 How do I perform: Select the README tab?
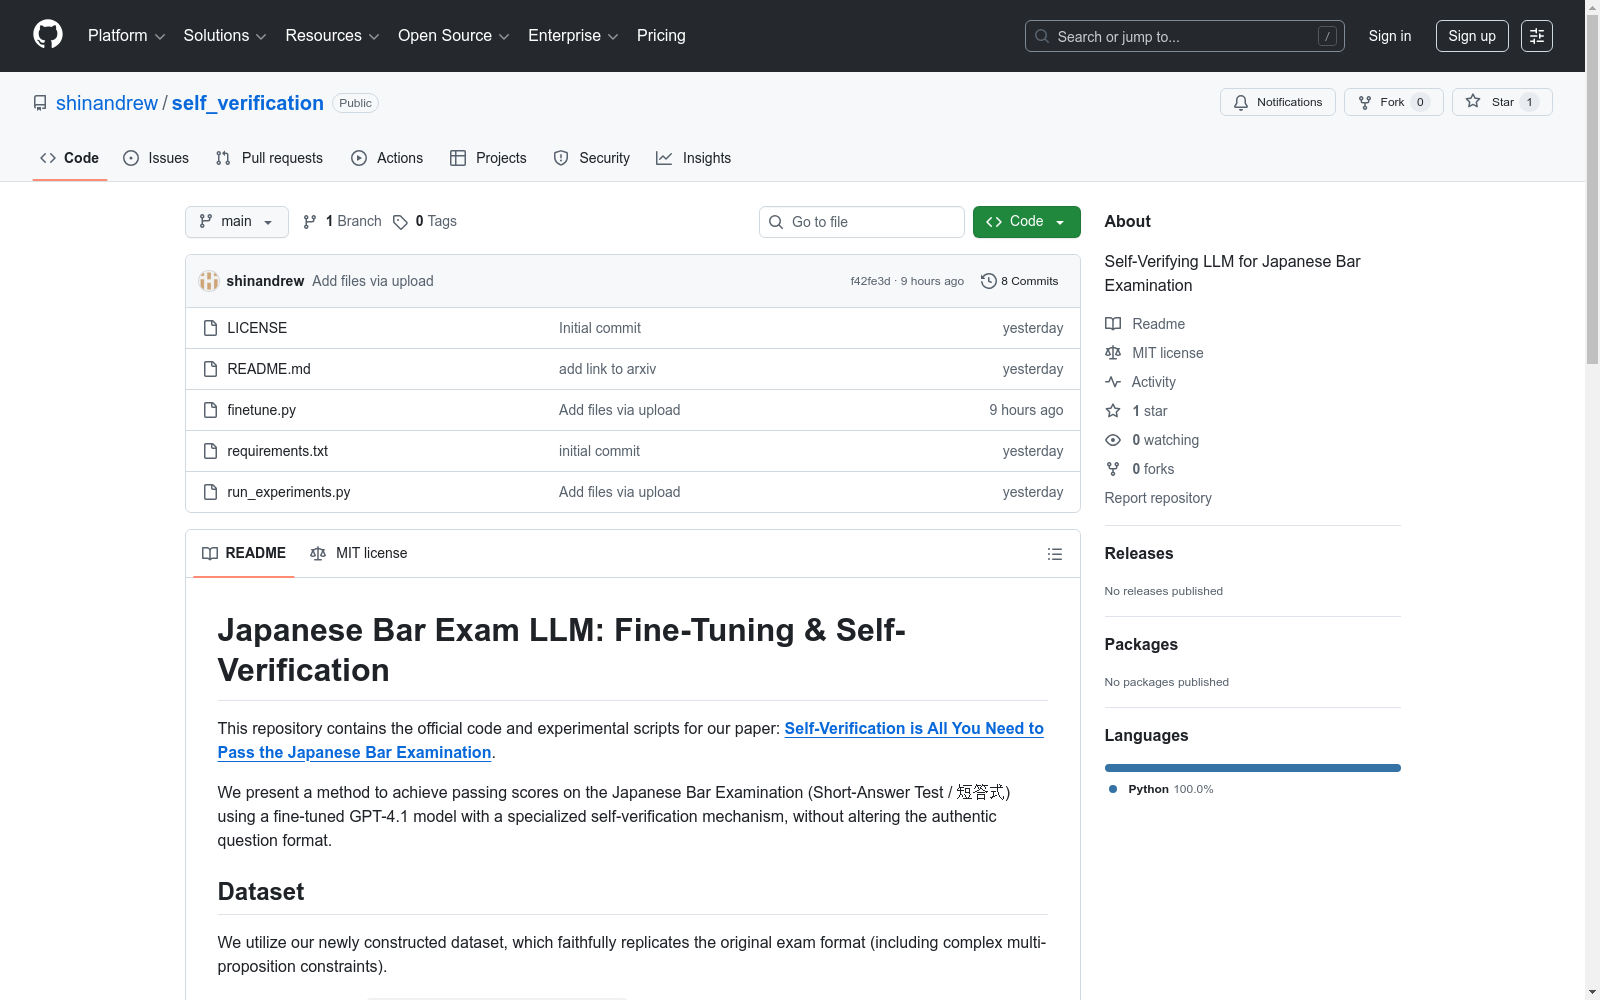click(x=244, y=553)
